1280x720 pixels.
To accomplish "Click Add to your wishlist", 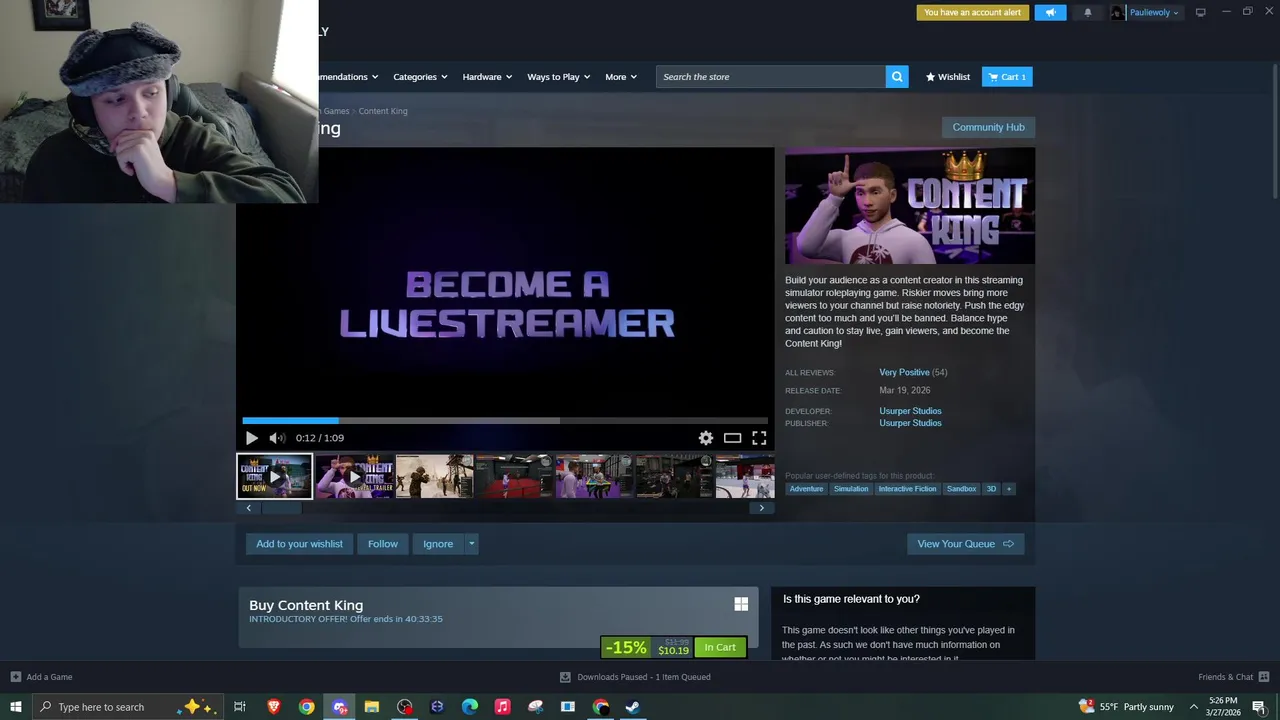I will pos(299,544).
